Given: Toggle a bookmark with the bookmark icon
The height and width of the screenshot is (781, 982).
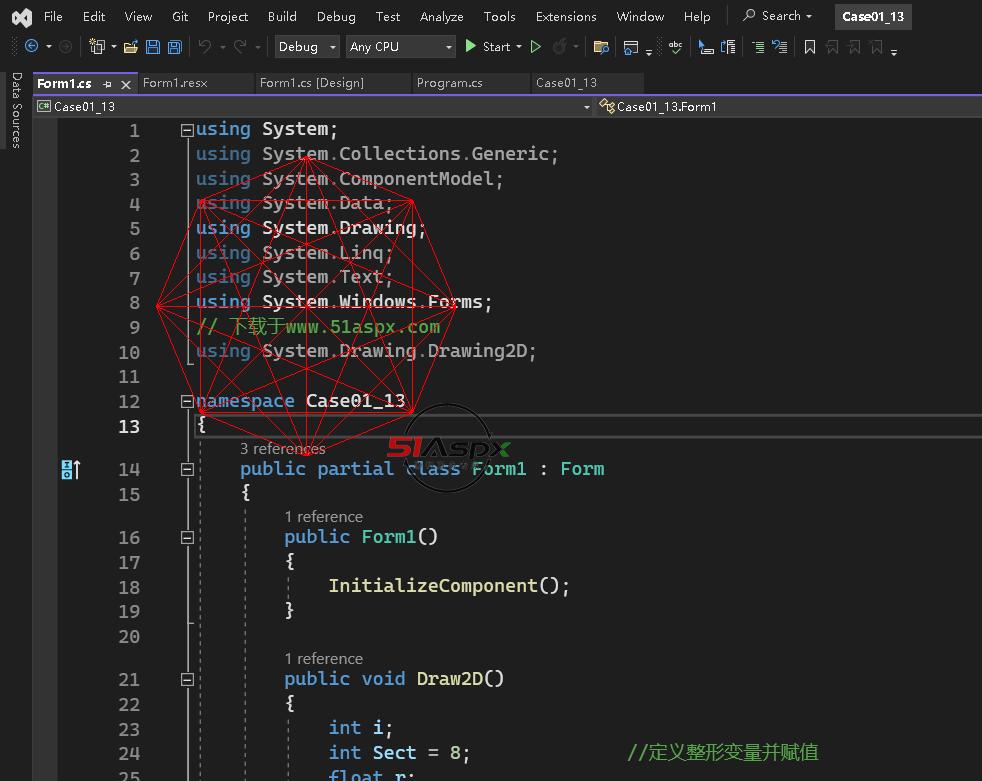Looking at the screenshot, I should click(810, 47).
